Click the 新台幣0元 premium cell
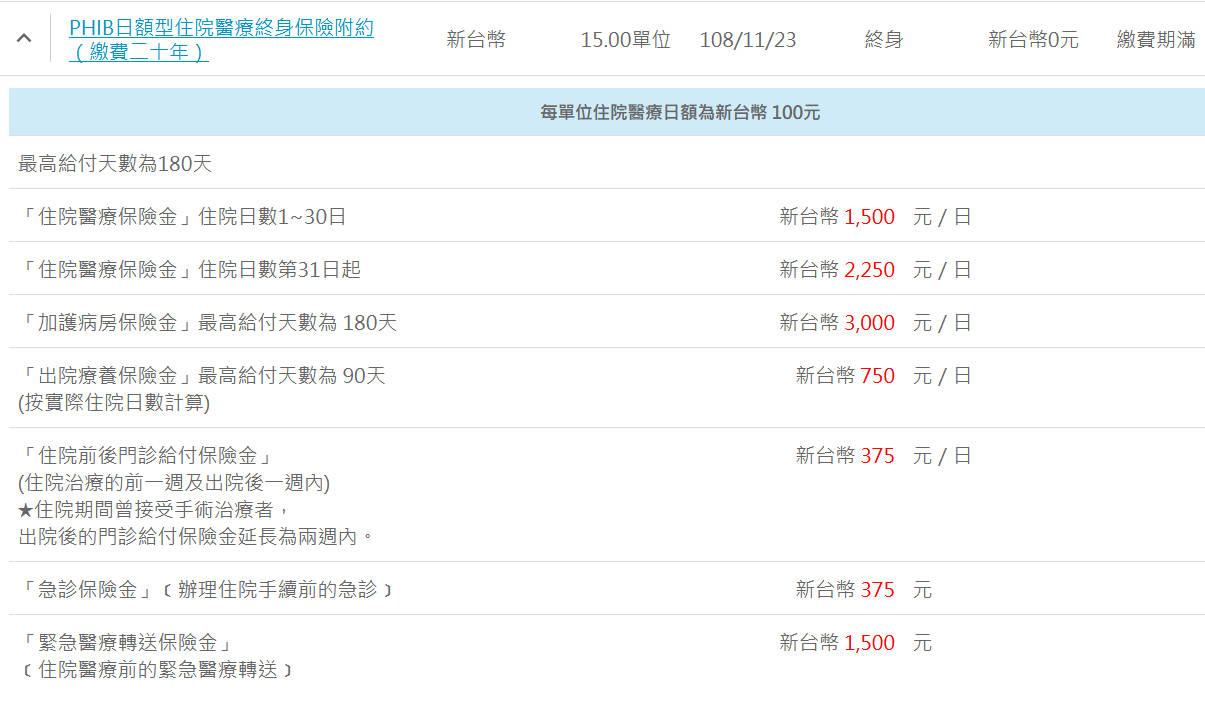The width and height of the screenshot is (1205, 703). point(1033,40)
